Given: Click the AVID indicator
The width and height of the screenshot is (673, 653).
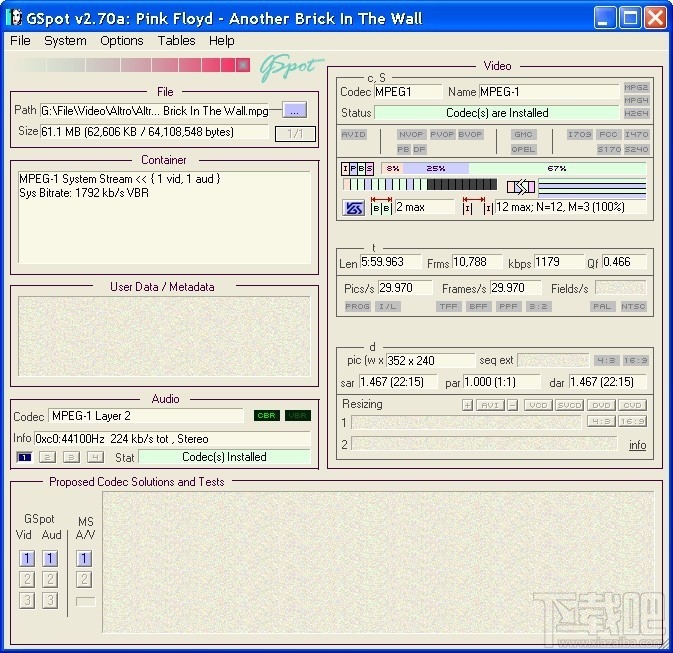Looking at the screenshot, I should (x=354, y=135).
